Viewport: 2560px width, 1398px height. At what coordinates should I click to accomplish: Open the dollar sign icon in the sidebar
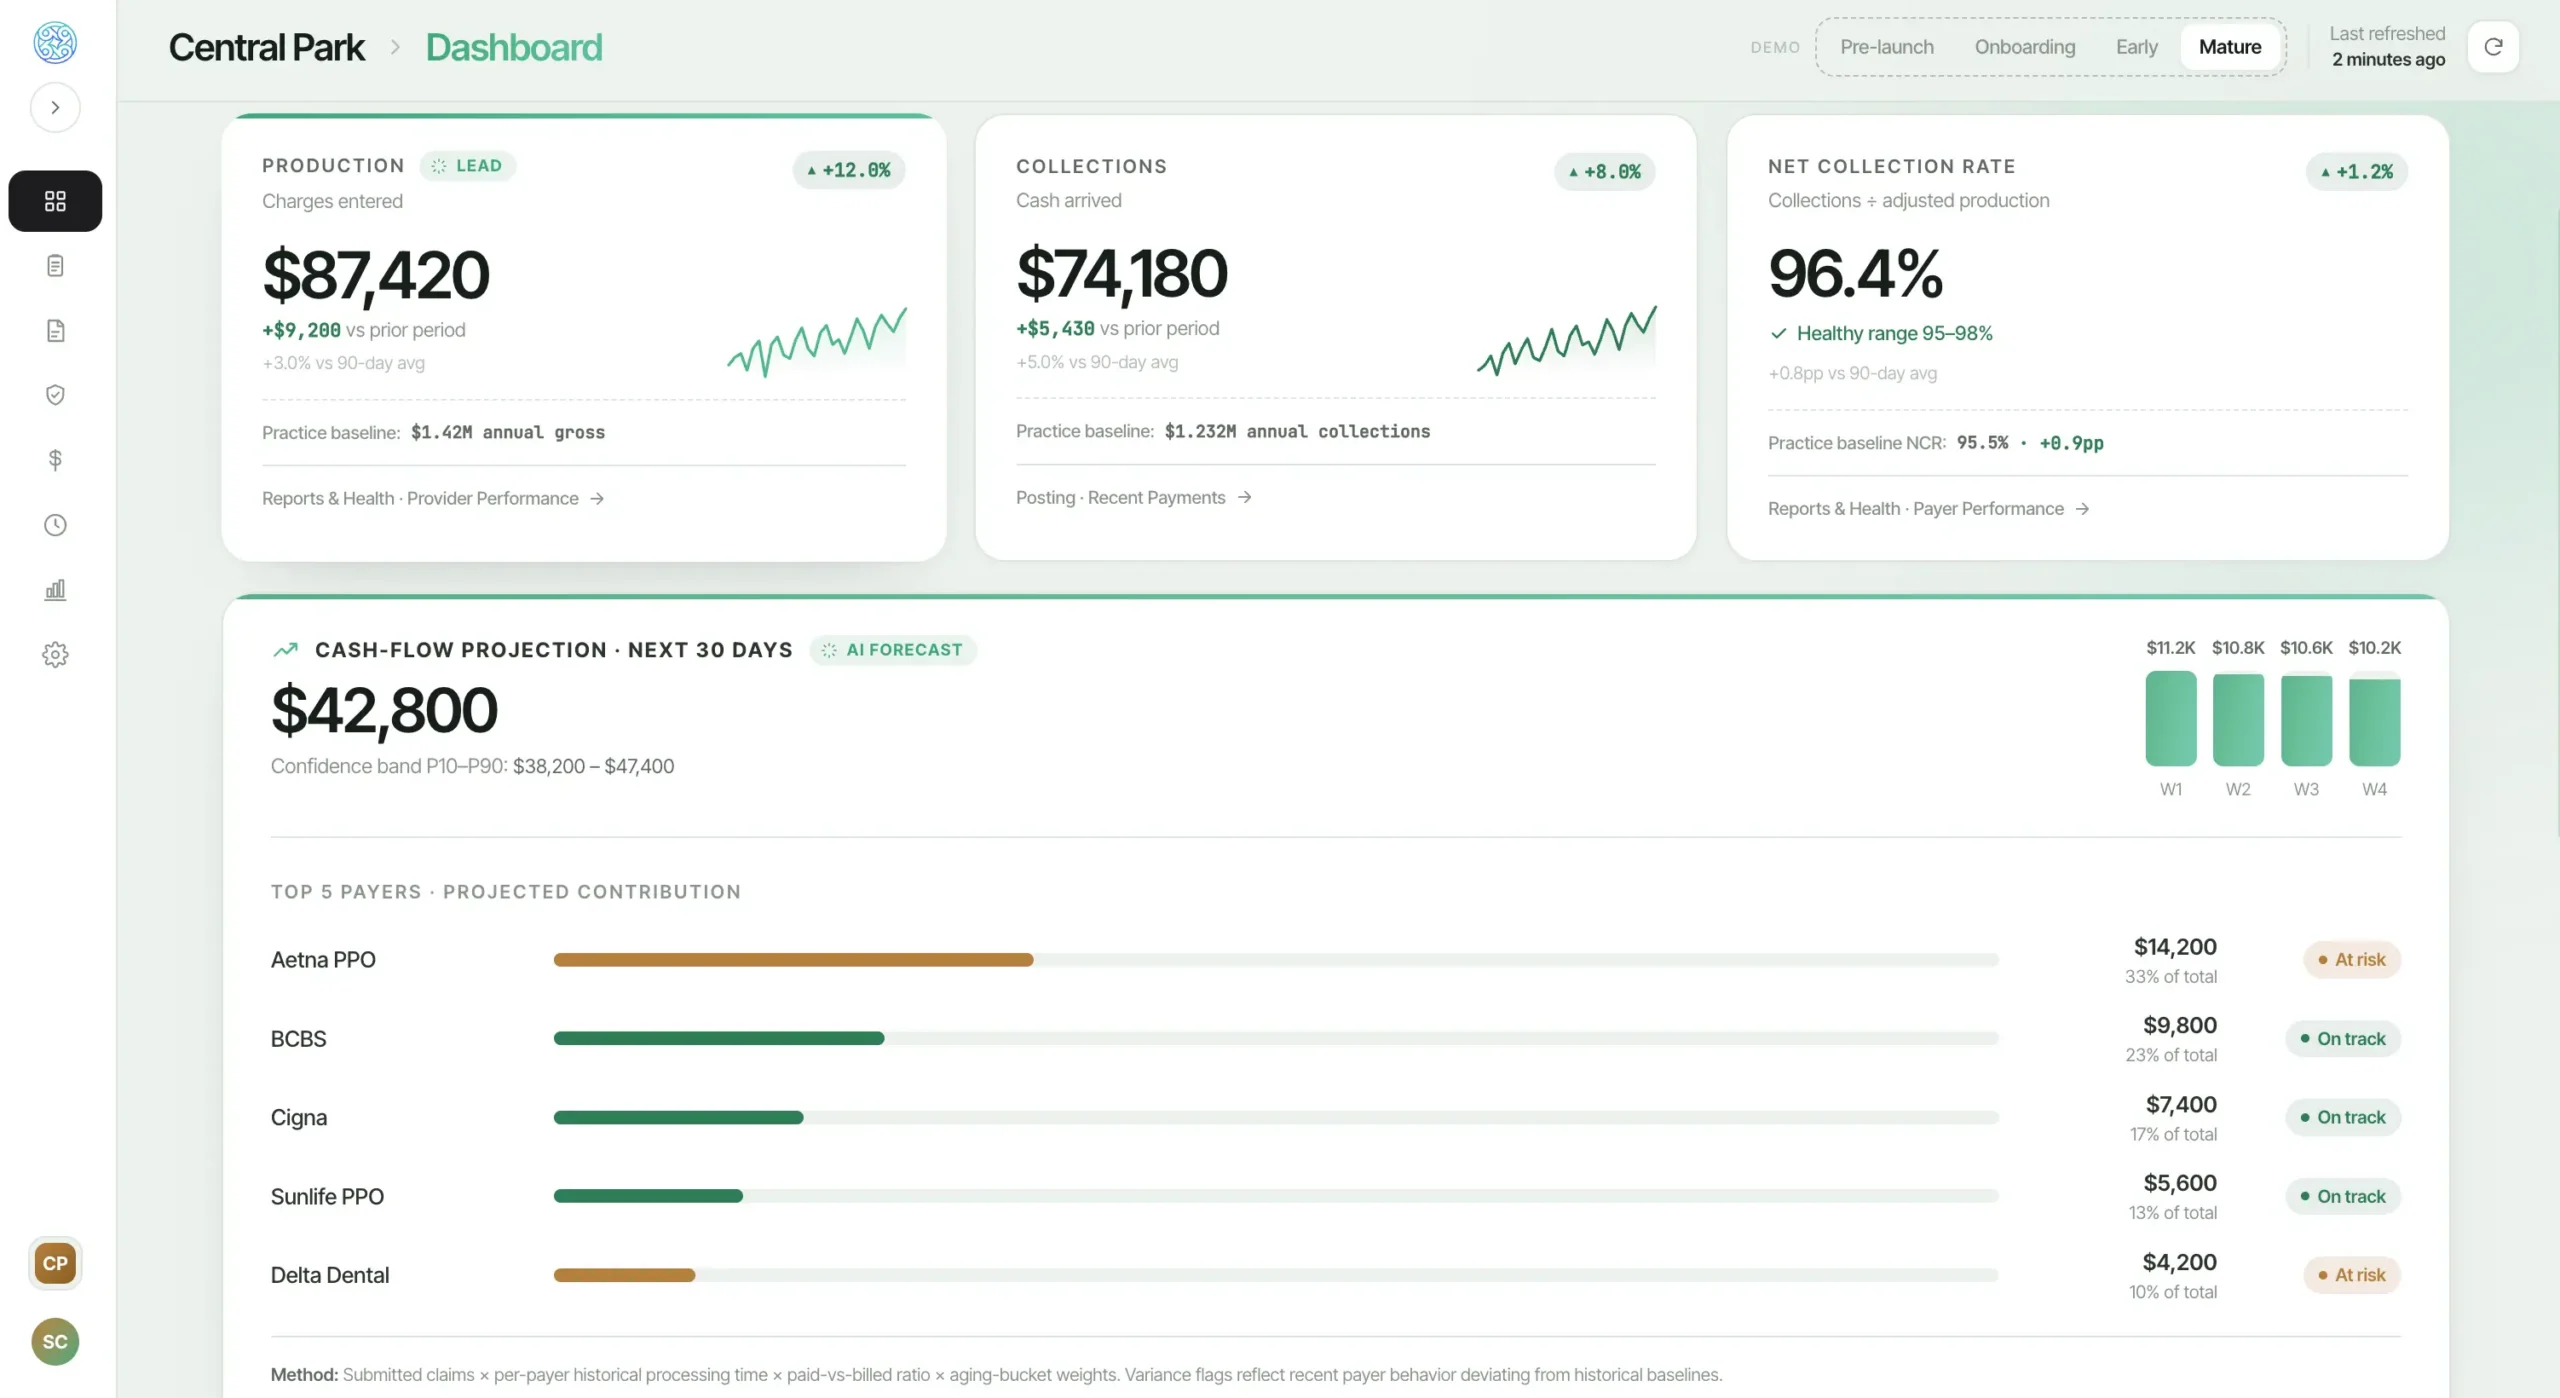[55, 460]
